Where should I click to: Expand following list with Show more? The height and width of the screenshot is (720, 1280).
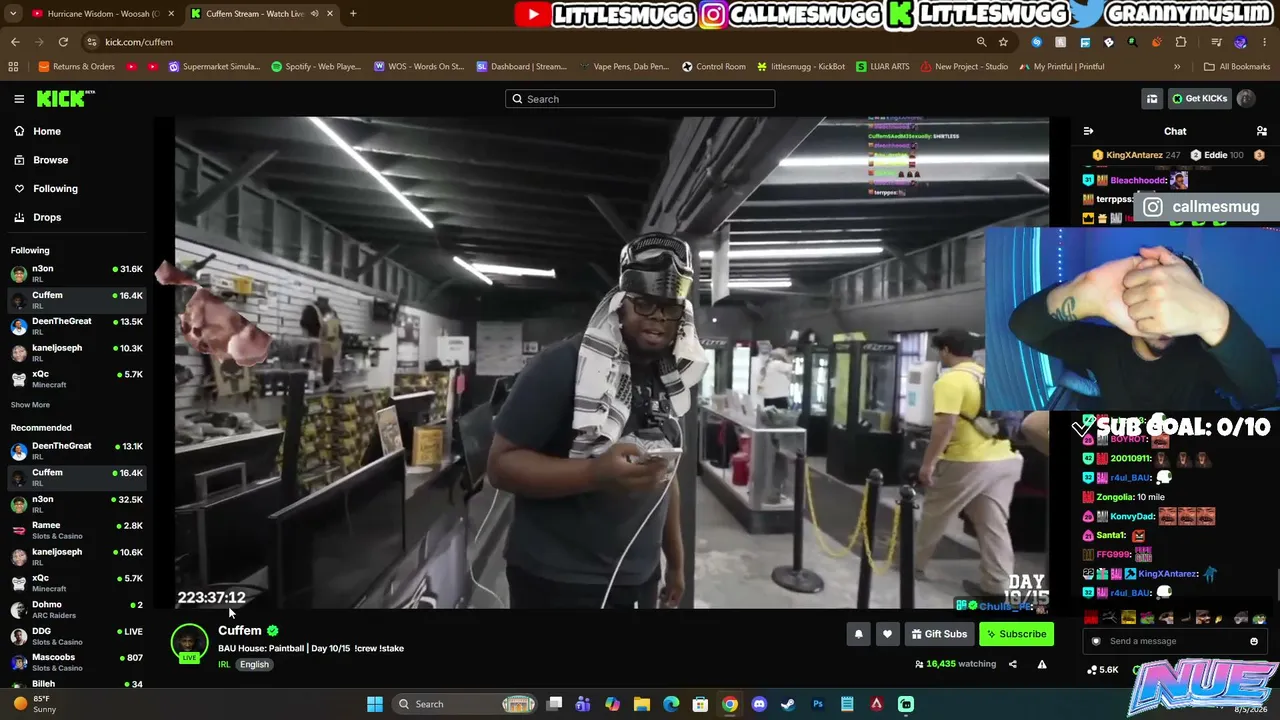30,405
